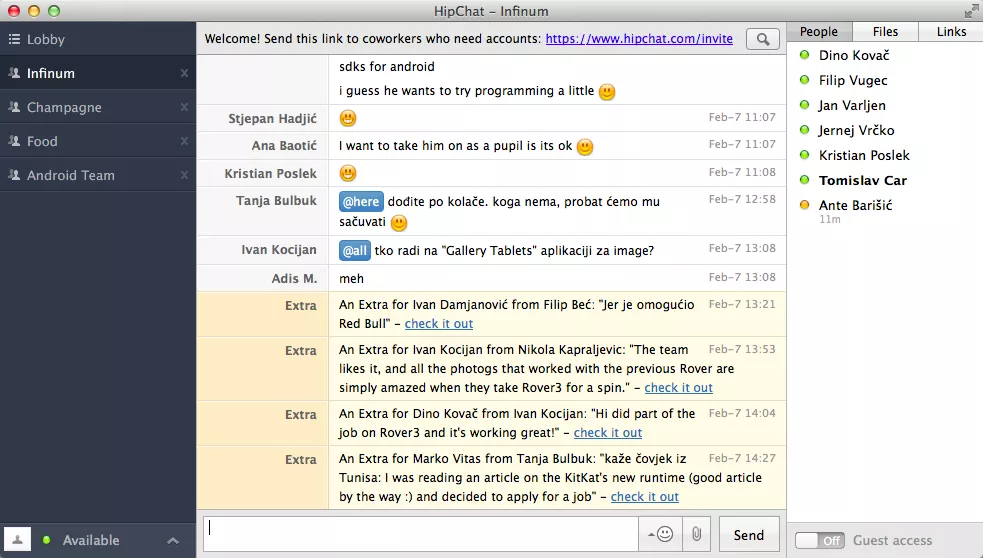Screen dimensions: 983x558
Task: Click the paperclip attachment icon
Action: click(696, 535)
